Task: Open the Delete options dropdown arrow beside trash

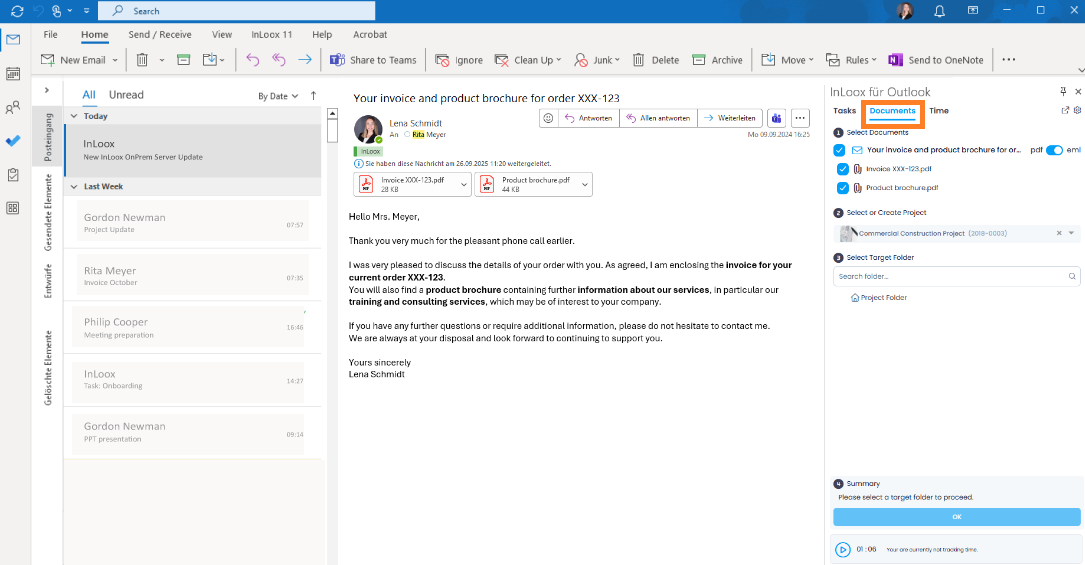Action: pos(162,60)
